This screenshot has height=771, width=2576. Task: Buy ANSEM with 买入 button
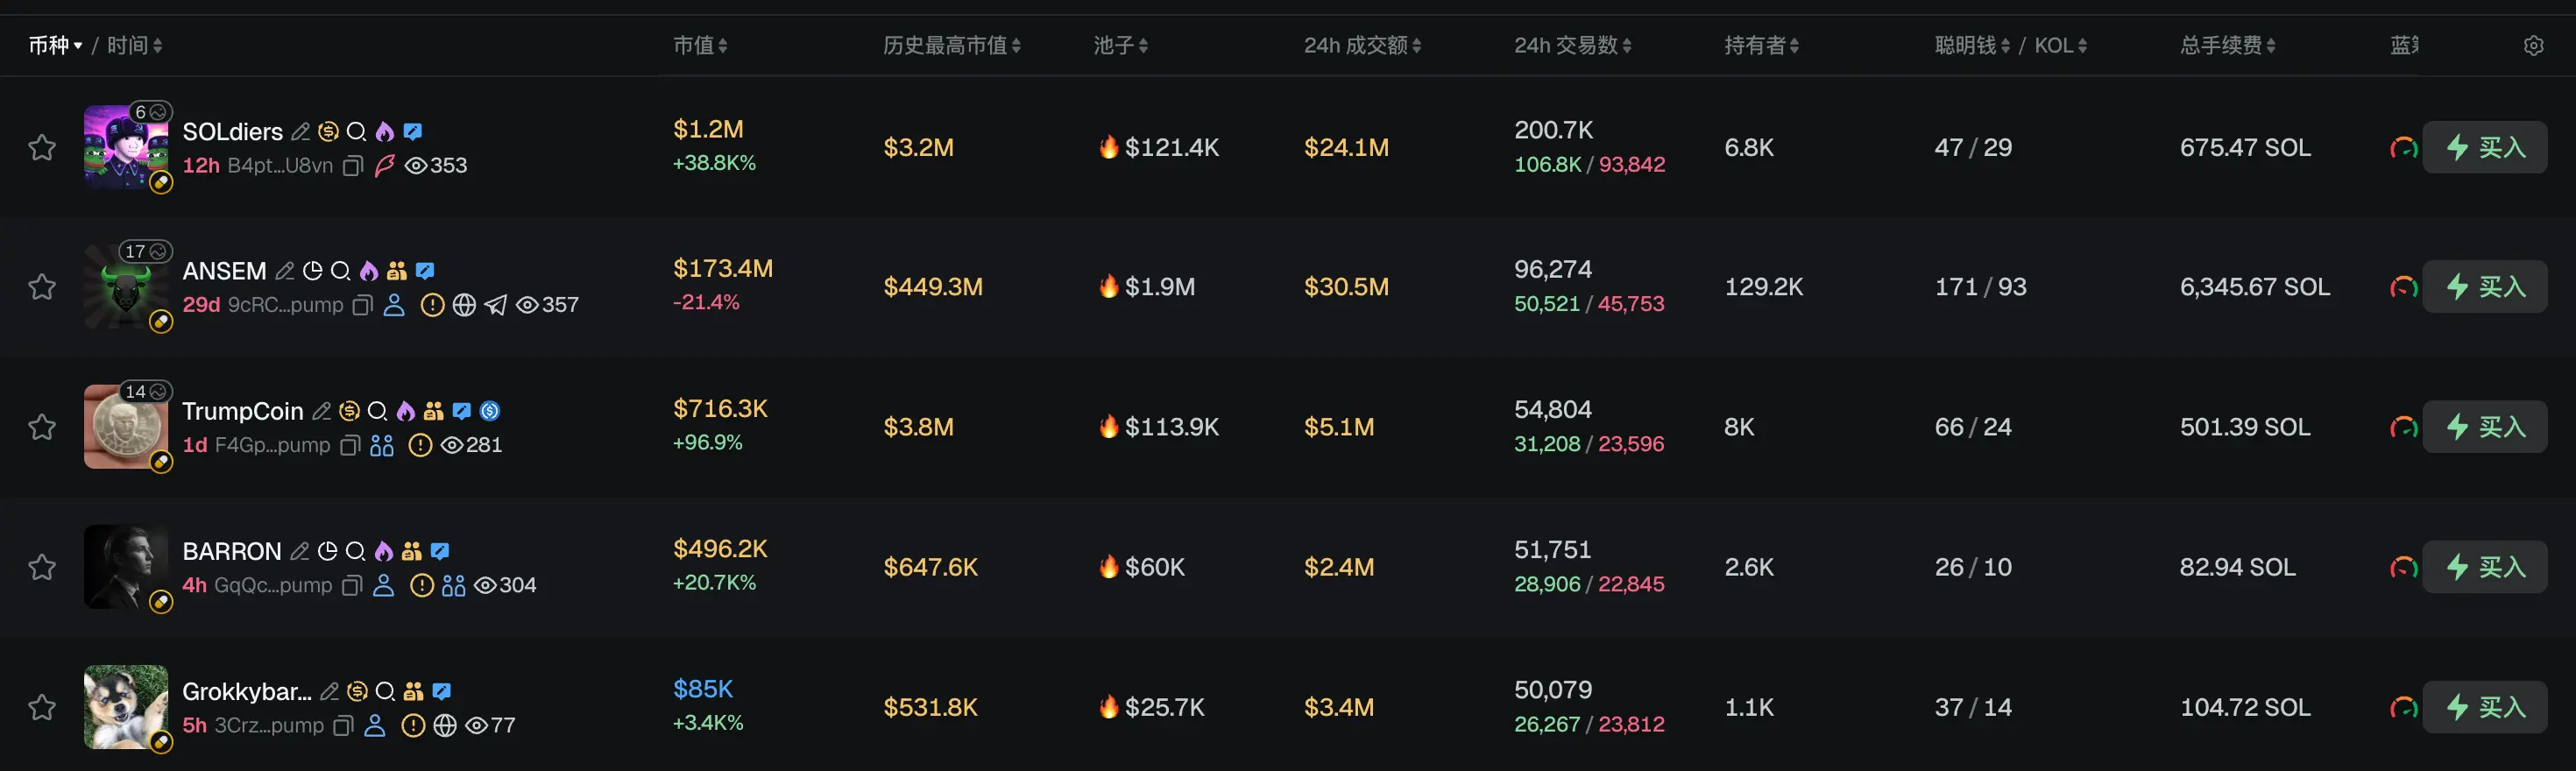pyautogui.click(x=2485, y=287)
